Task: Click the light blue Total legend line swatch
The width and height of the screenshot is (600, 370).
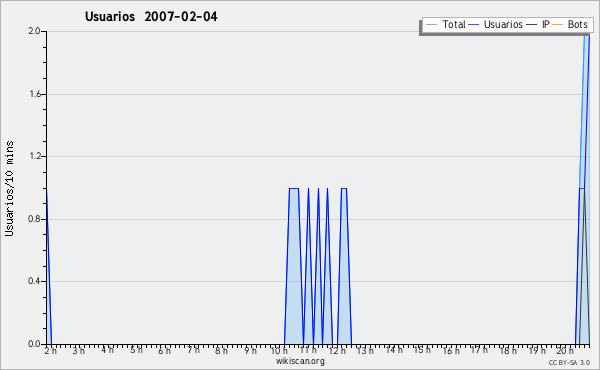Action: [x=431, y=25]
